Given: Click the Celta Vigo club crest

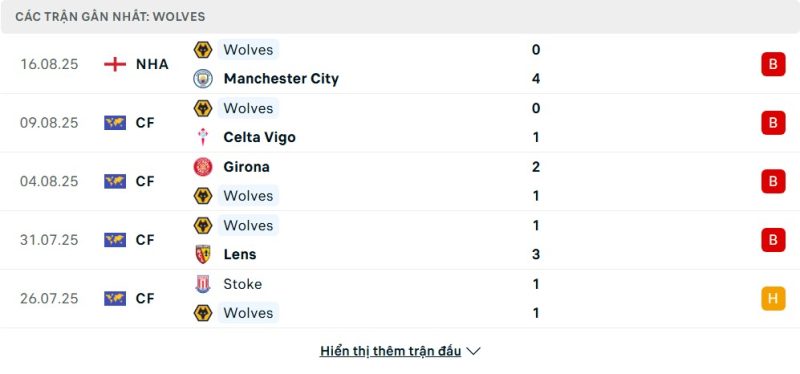Looking at the screenshot, I should tap(203, 137).
